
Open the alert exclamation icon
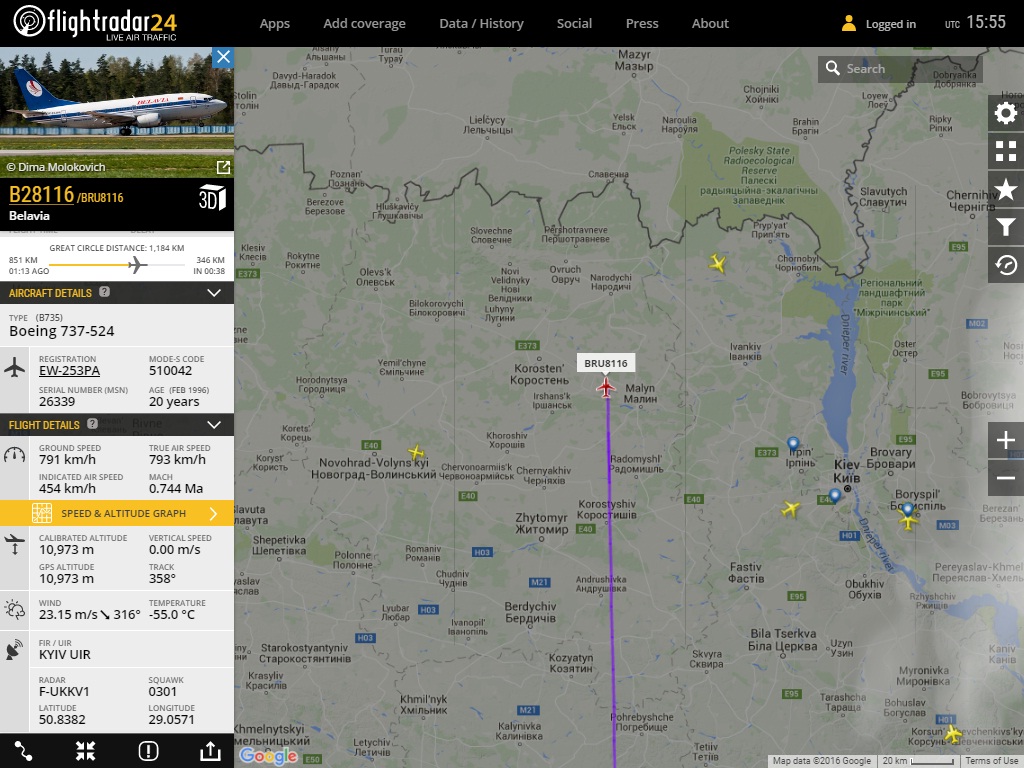pyautogui.click(x=148, y=751)
